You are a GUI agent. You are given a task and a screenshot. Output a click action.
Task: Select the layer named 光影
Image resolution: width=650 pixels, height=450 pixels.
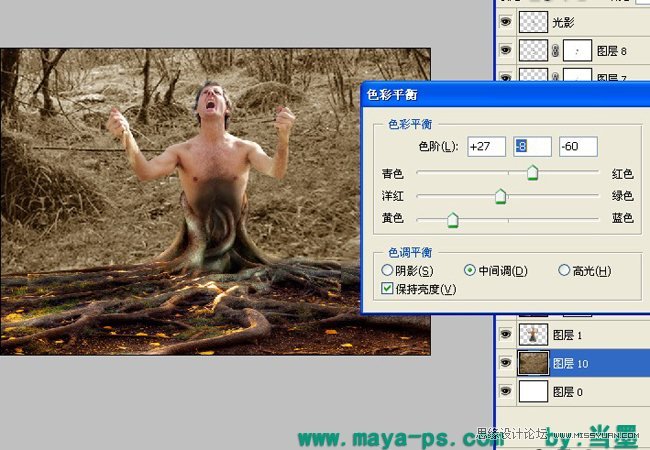click(x=563, y=22)
